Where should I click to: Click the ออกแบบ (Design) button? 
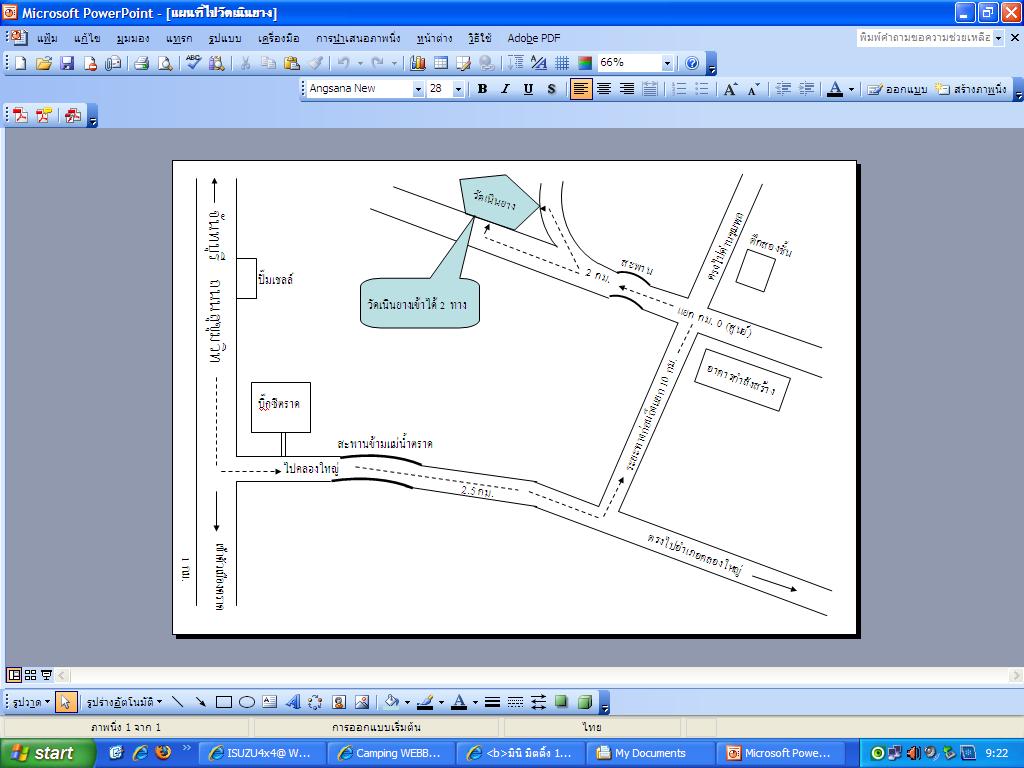[x=897, y=89]
